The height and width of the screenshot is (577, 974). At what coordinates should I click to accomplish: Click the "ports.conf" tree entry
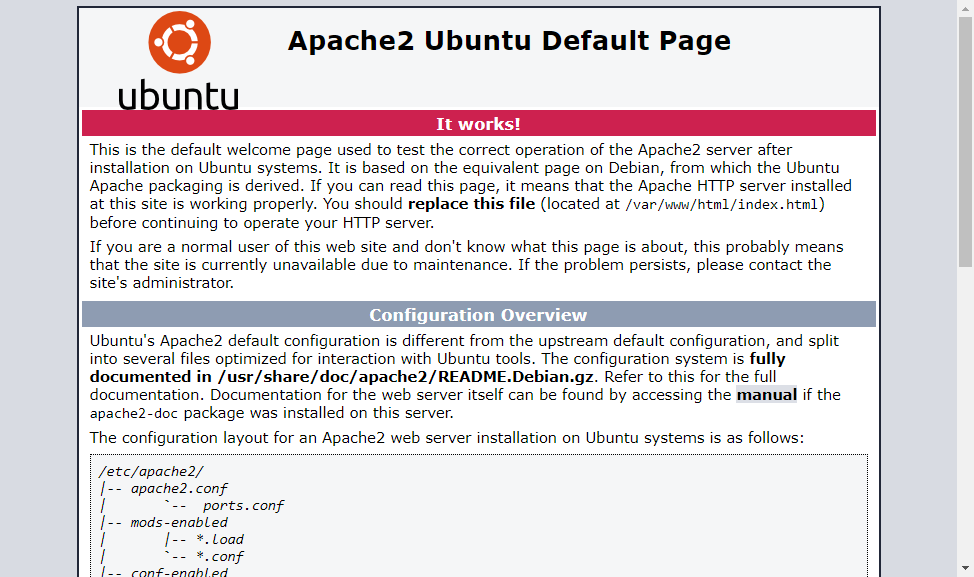pyautogui.click(x=243, y=506)
